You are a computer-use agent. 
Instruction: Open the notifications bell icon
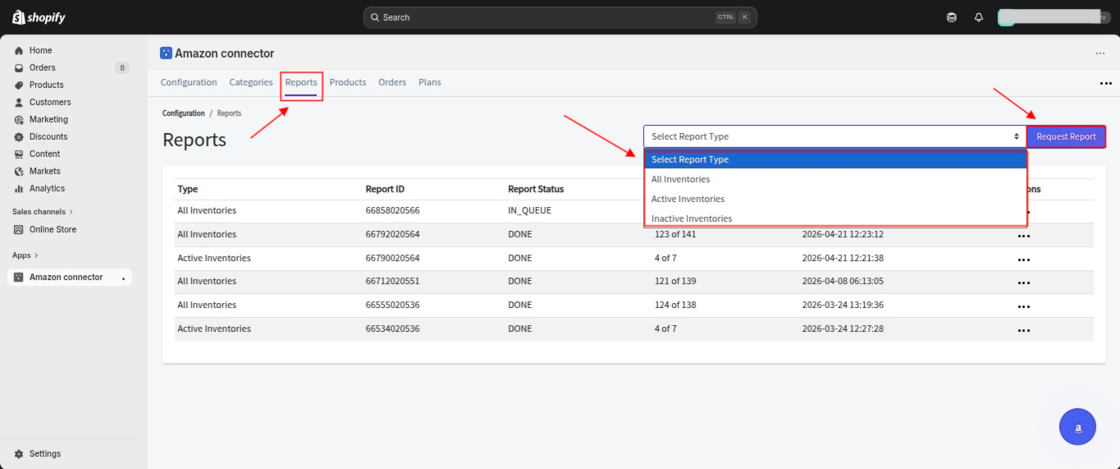point(978,17)
